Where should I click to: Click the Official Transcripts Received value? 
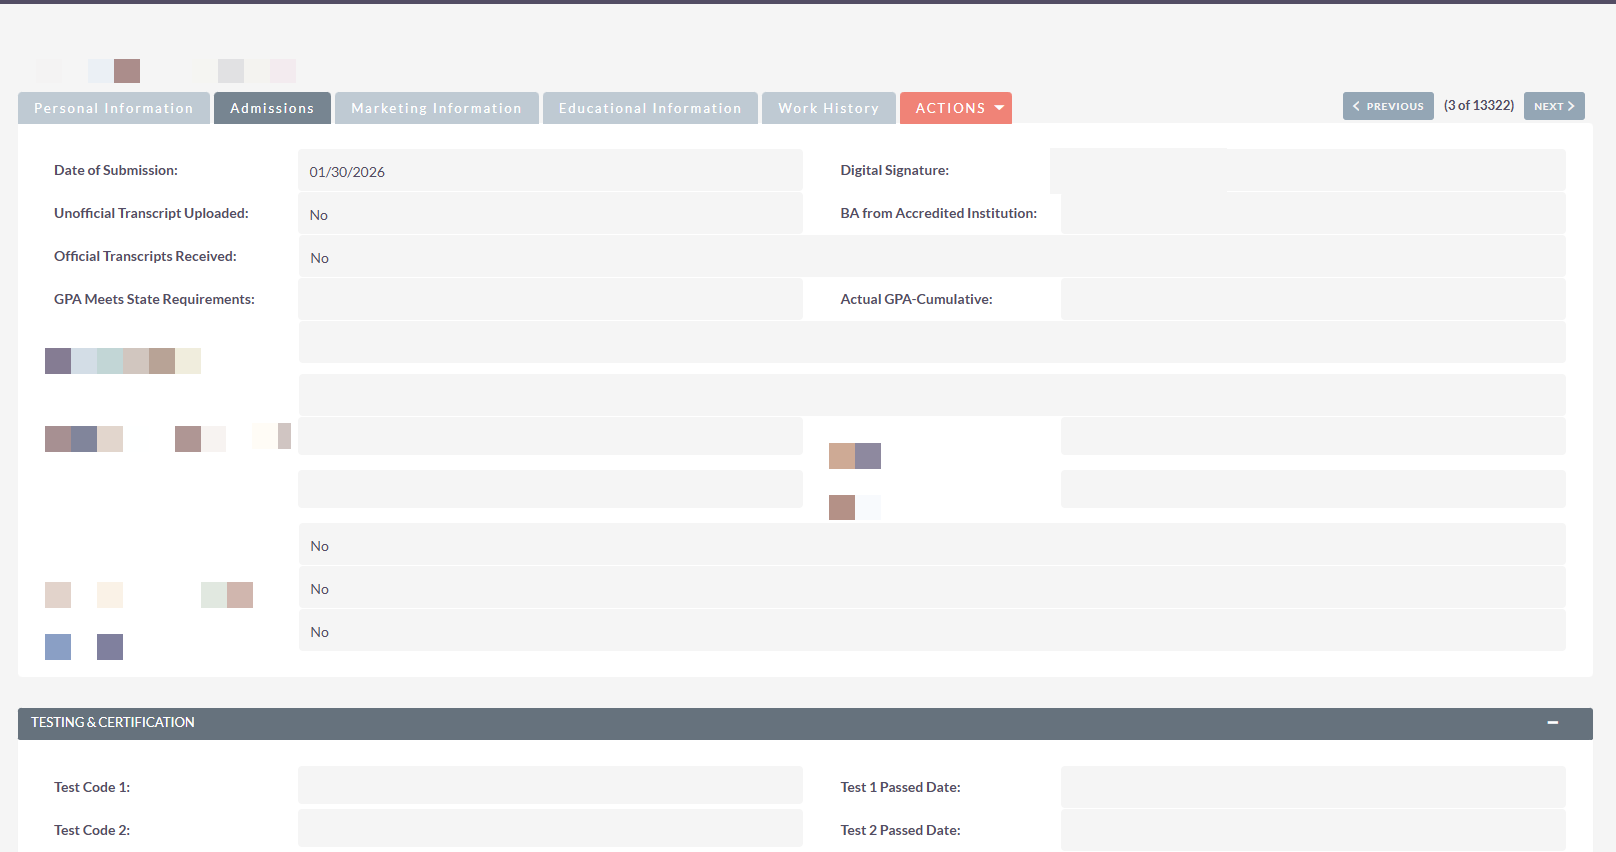(x=930, y=257)
